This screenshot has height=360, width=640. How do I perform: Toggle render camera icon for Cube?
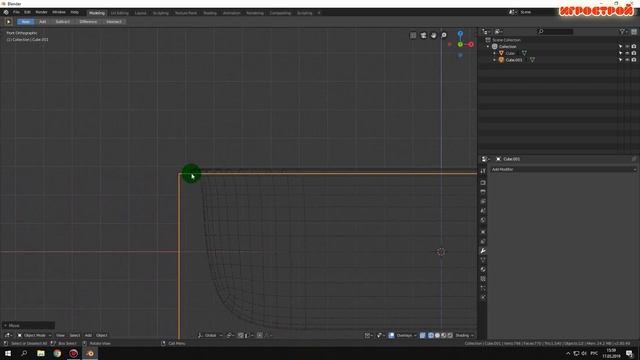point(634,53)
